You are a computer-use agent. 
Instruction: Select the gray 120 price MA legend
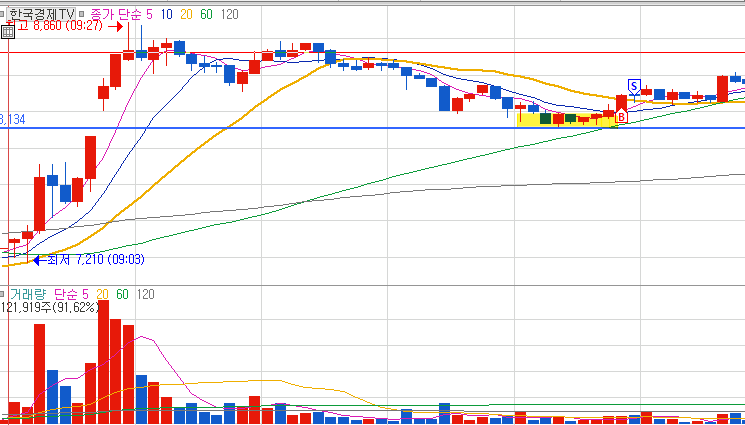click(x=229, y=15)
